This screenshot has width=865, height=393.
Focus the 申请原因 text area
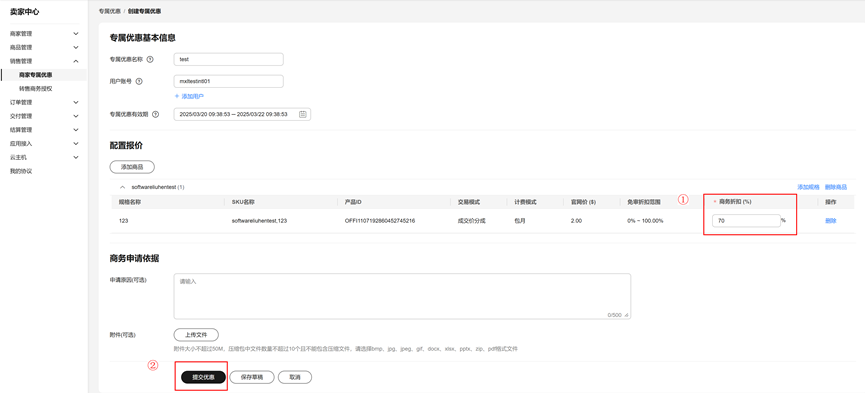point(402,296)
